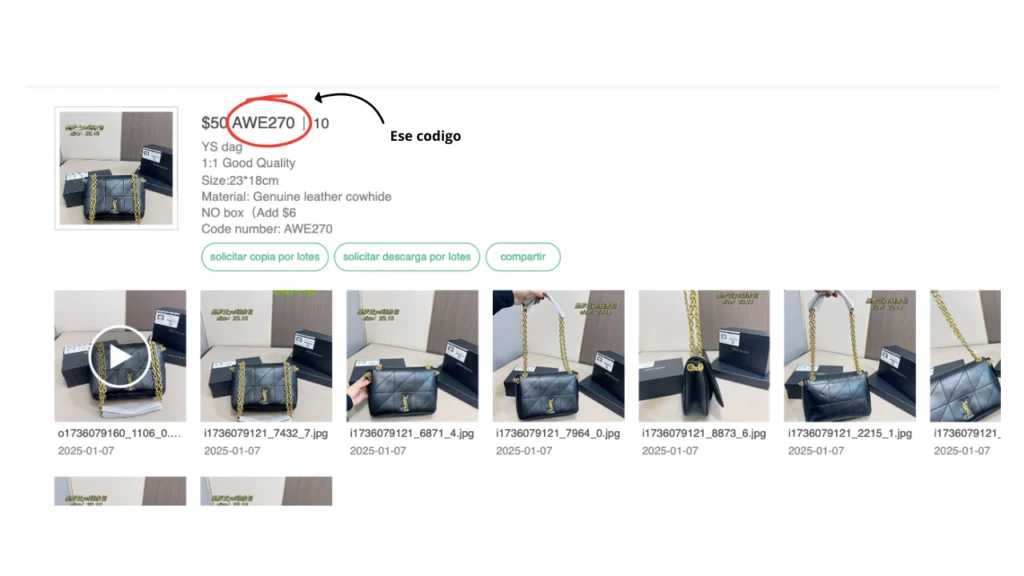Open image i1736079121_2215_1.jpg thumbnail
1024x576 pixels.
pyautogui.click(x=850, y=357)
